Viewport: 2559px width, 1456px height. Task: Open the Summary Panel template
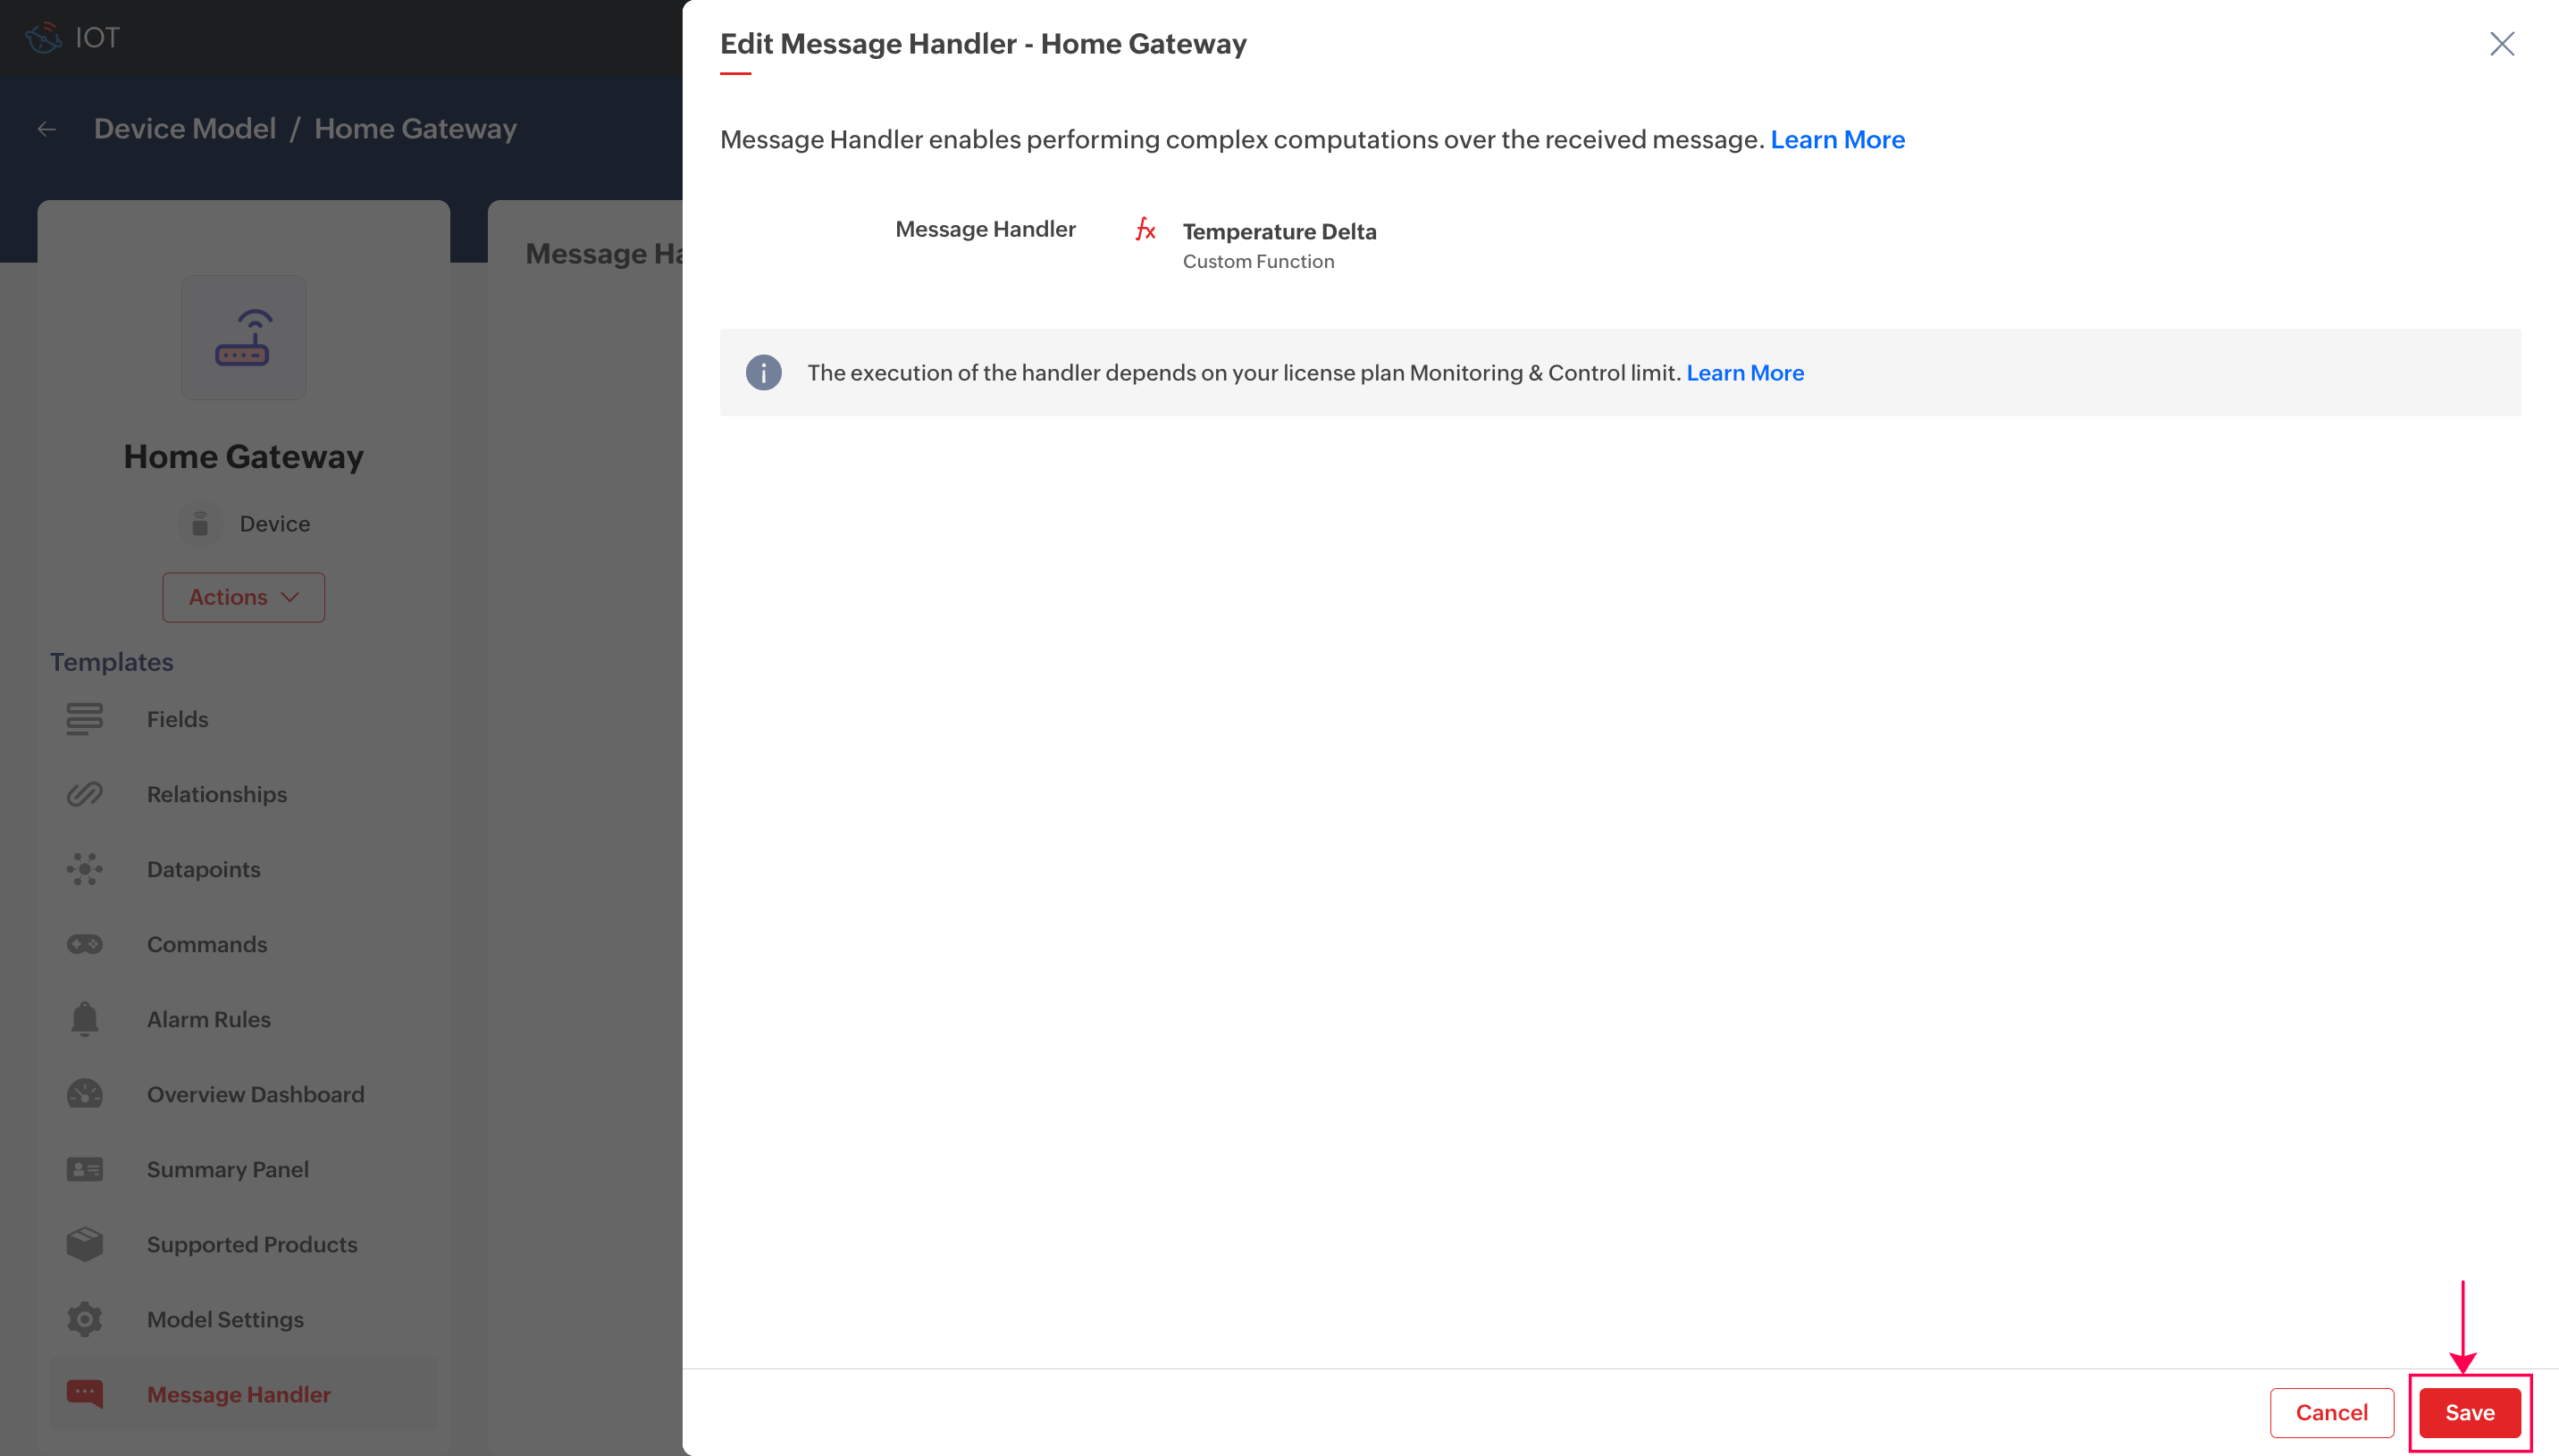pyautogui.click(x=227, y=1168)
